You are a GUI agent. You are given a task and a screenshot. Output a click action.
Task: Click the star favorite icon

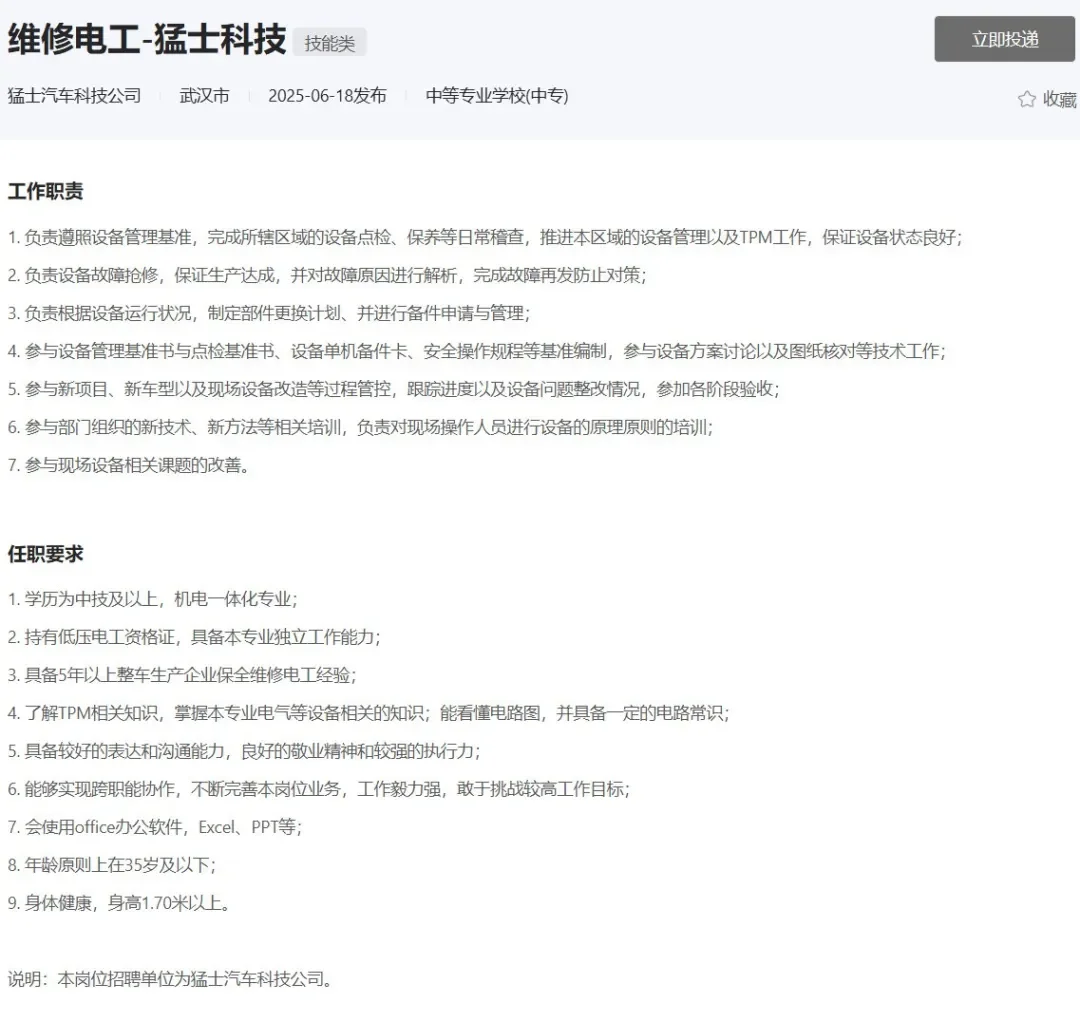[1026, 99]
